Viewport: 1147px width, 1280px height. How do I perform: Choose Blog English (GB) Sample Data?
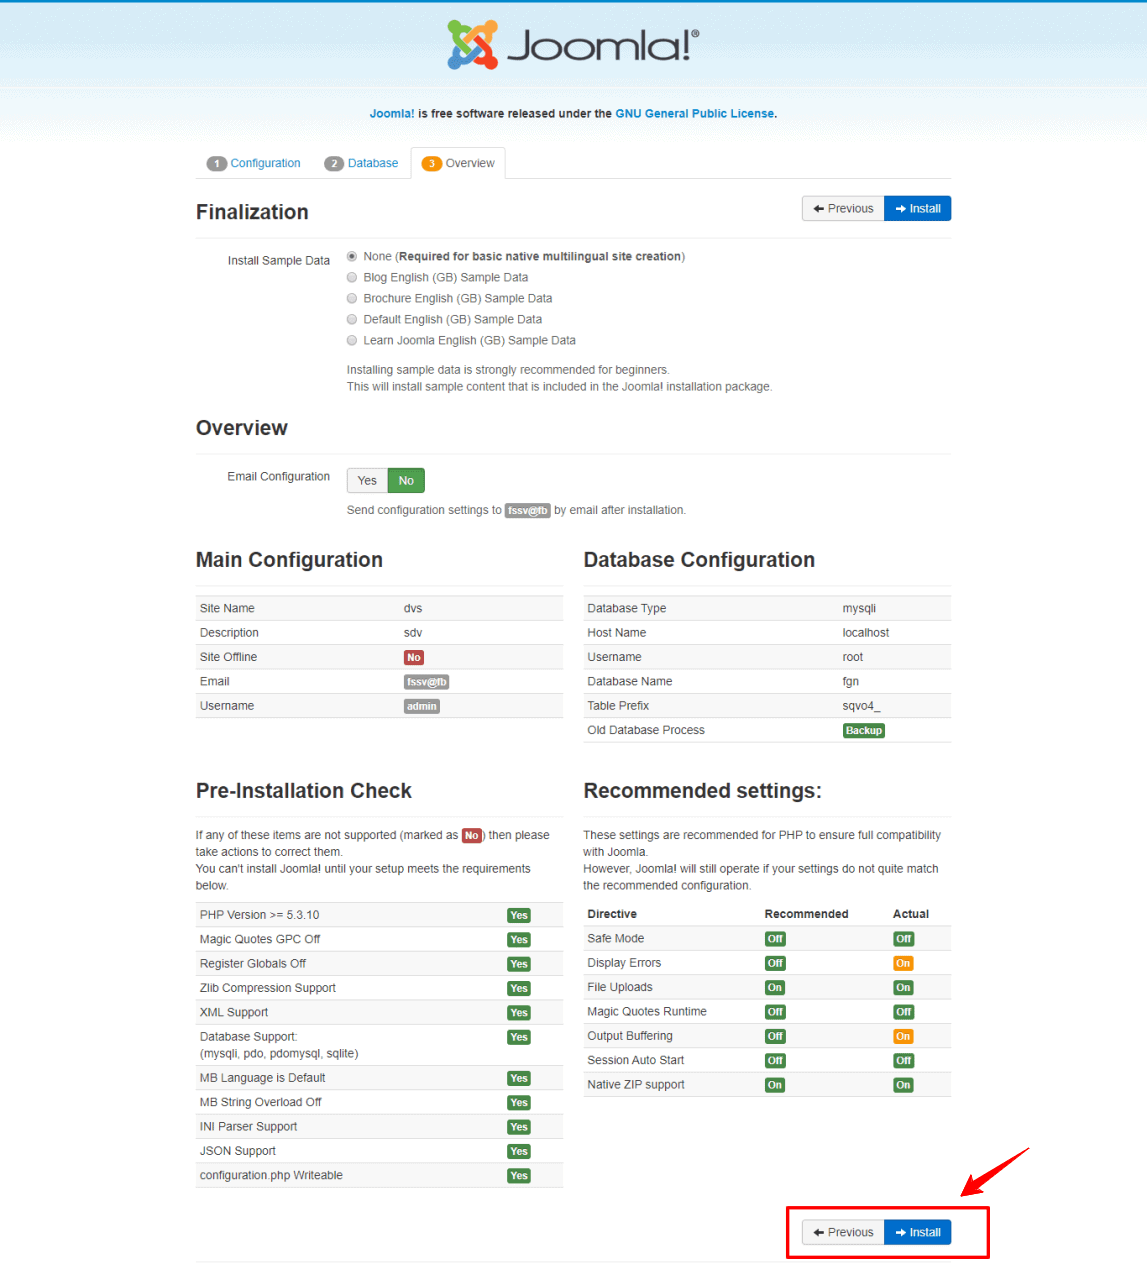[352, 278]
